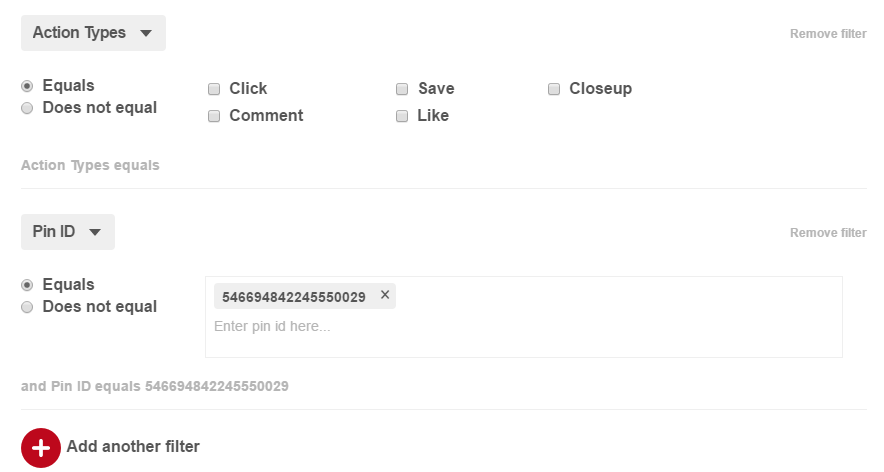Check the Comment action type
Viewport: 884px width, 472px height.
point(214,116)
